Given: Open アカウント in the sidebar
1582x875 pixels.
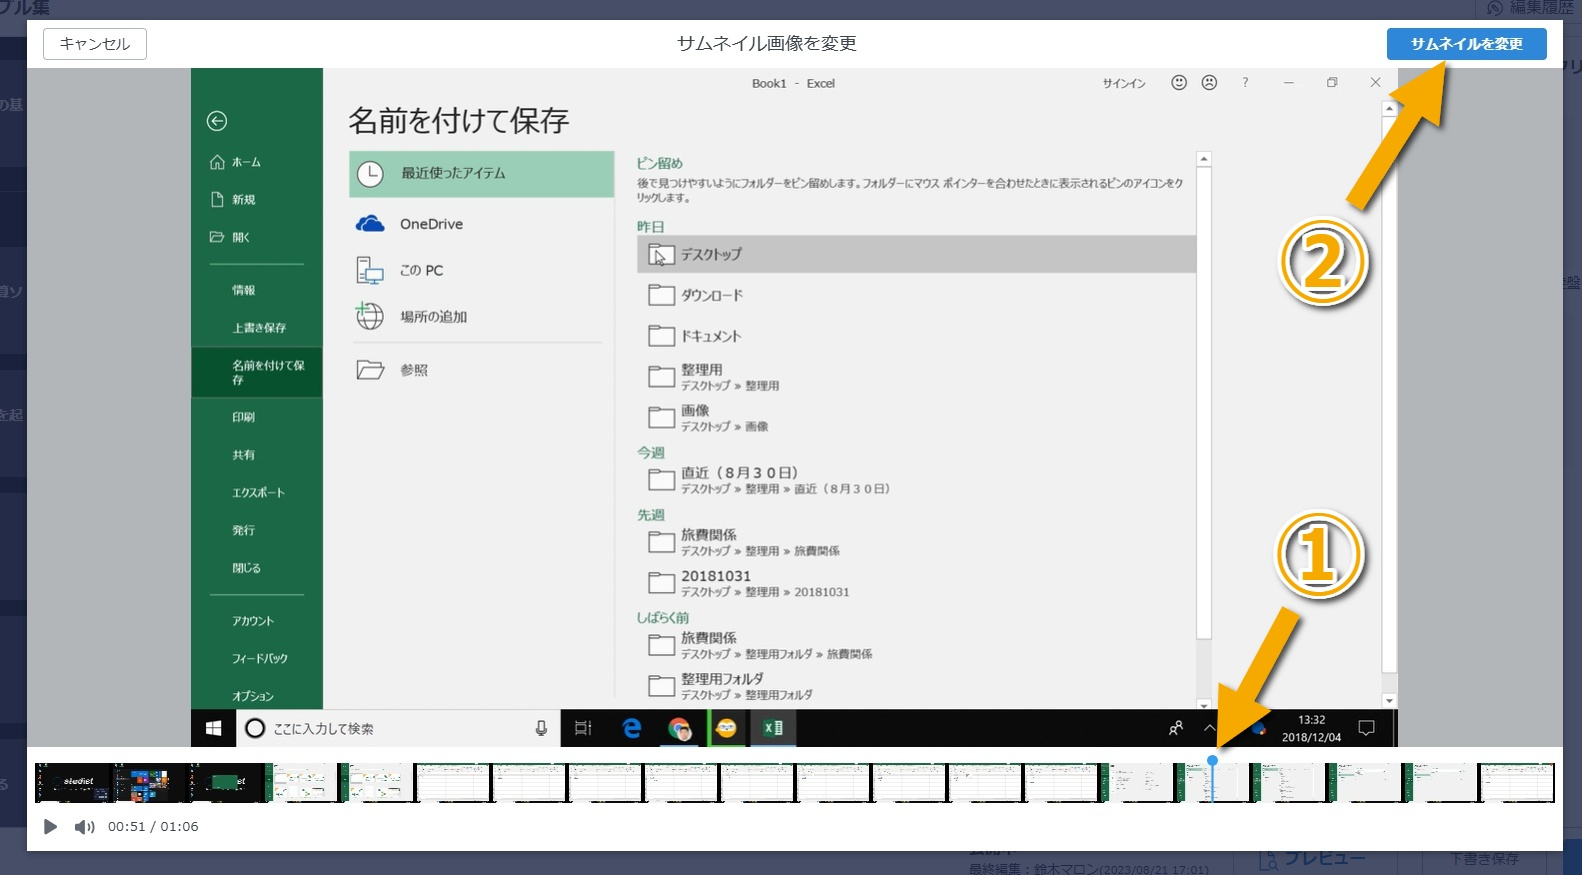Looking at the screenshot, I should pos(253,621).
